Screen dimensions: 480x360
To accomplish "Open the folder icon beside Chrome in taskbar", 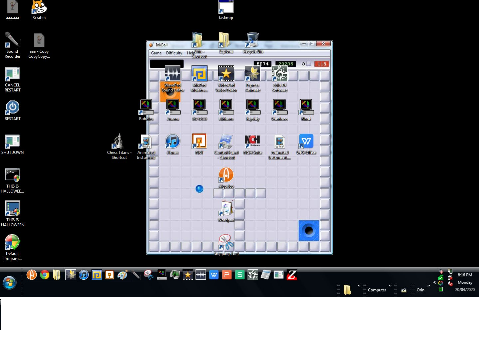I will click(57, 275).
